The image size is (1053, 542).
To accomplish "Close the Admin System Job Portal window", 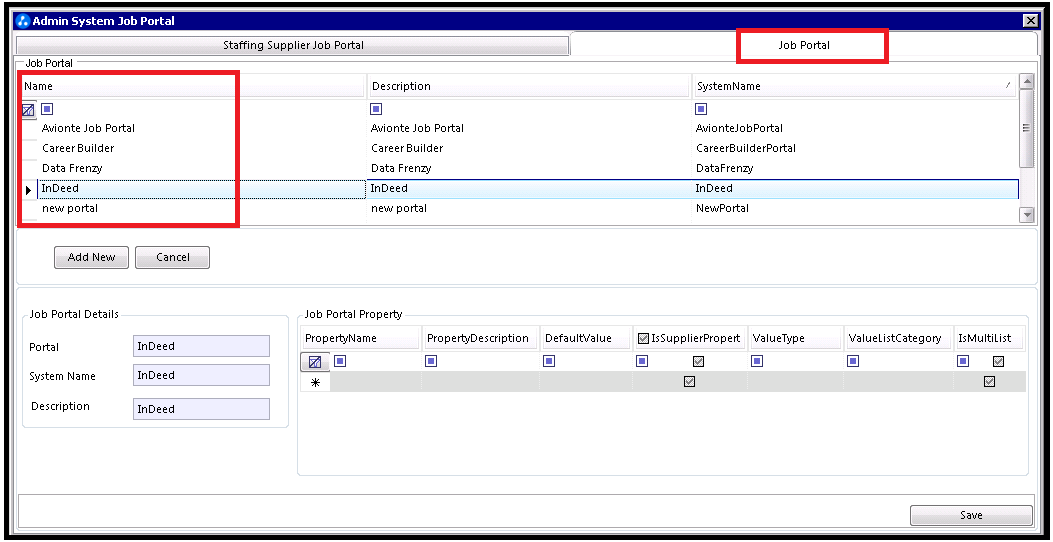I will [1030, 21].
